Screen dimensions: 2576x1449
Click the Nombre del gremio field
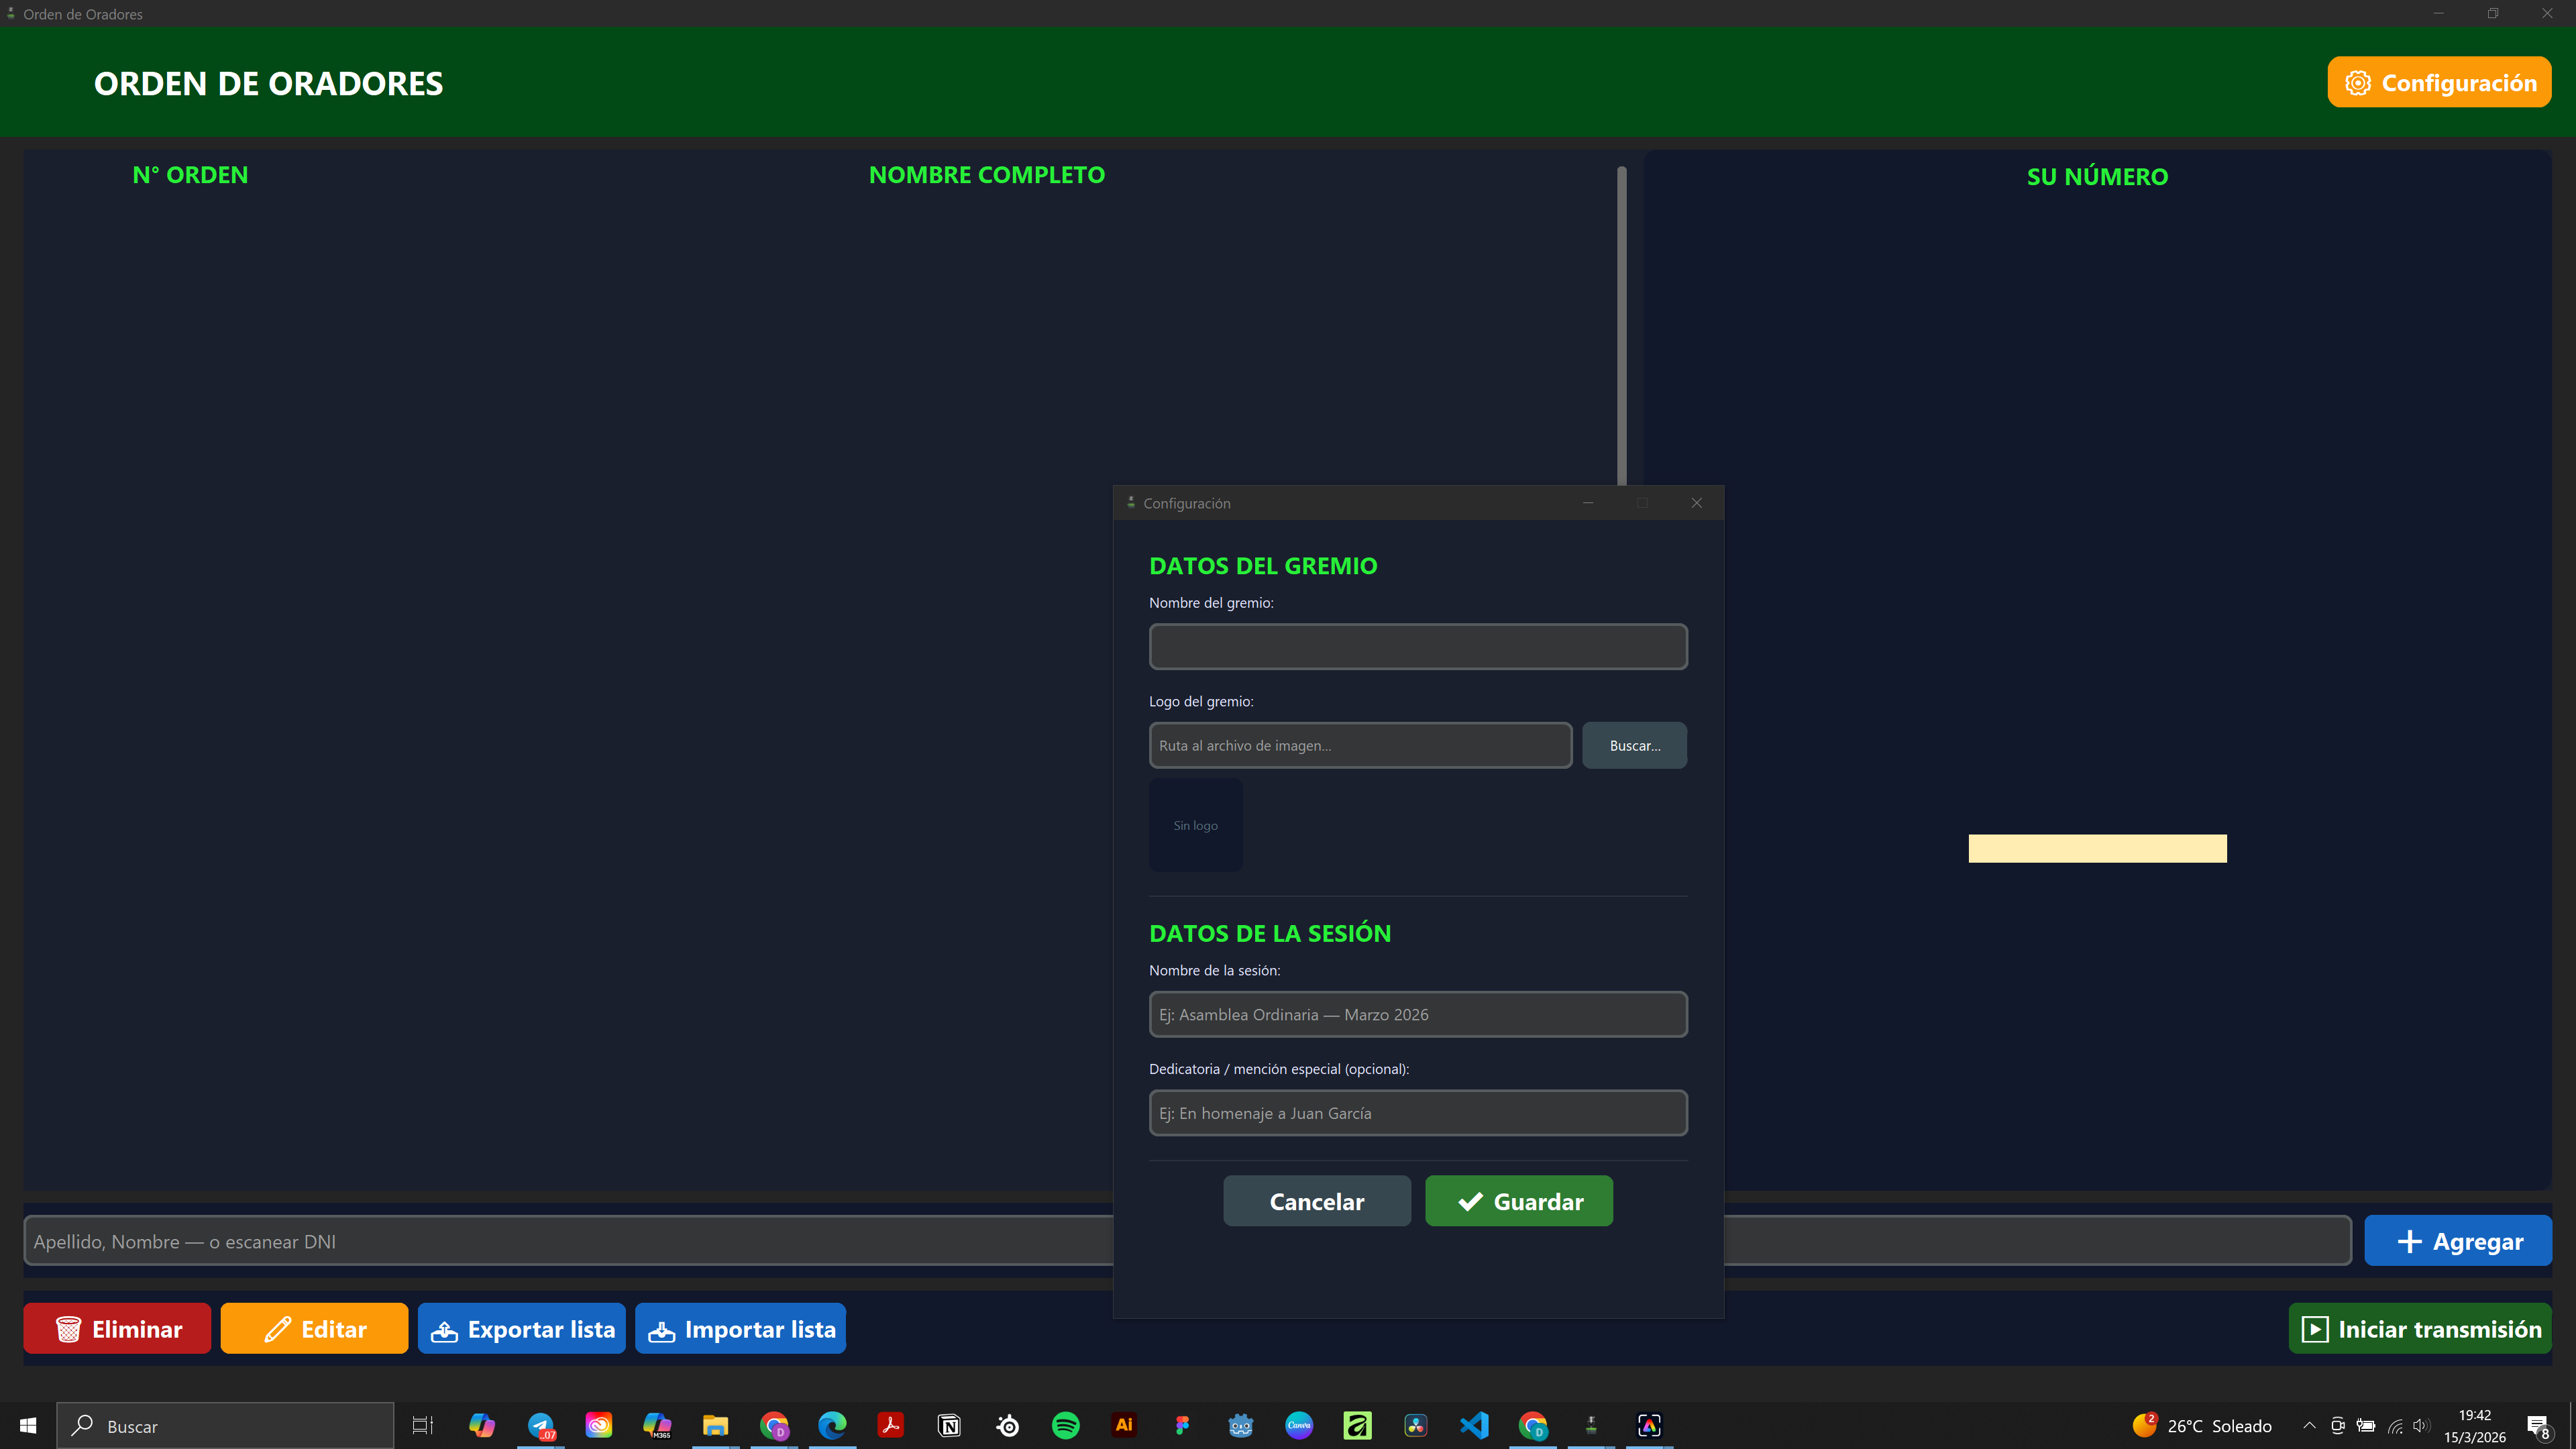pyautogui.click(x=1417, y=647)
